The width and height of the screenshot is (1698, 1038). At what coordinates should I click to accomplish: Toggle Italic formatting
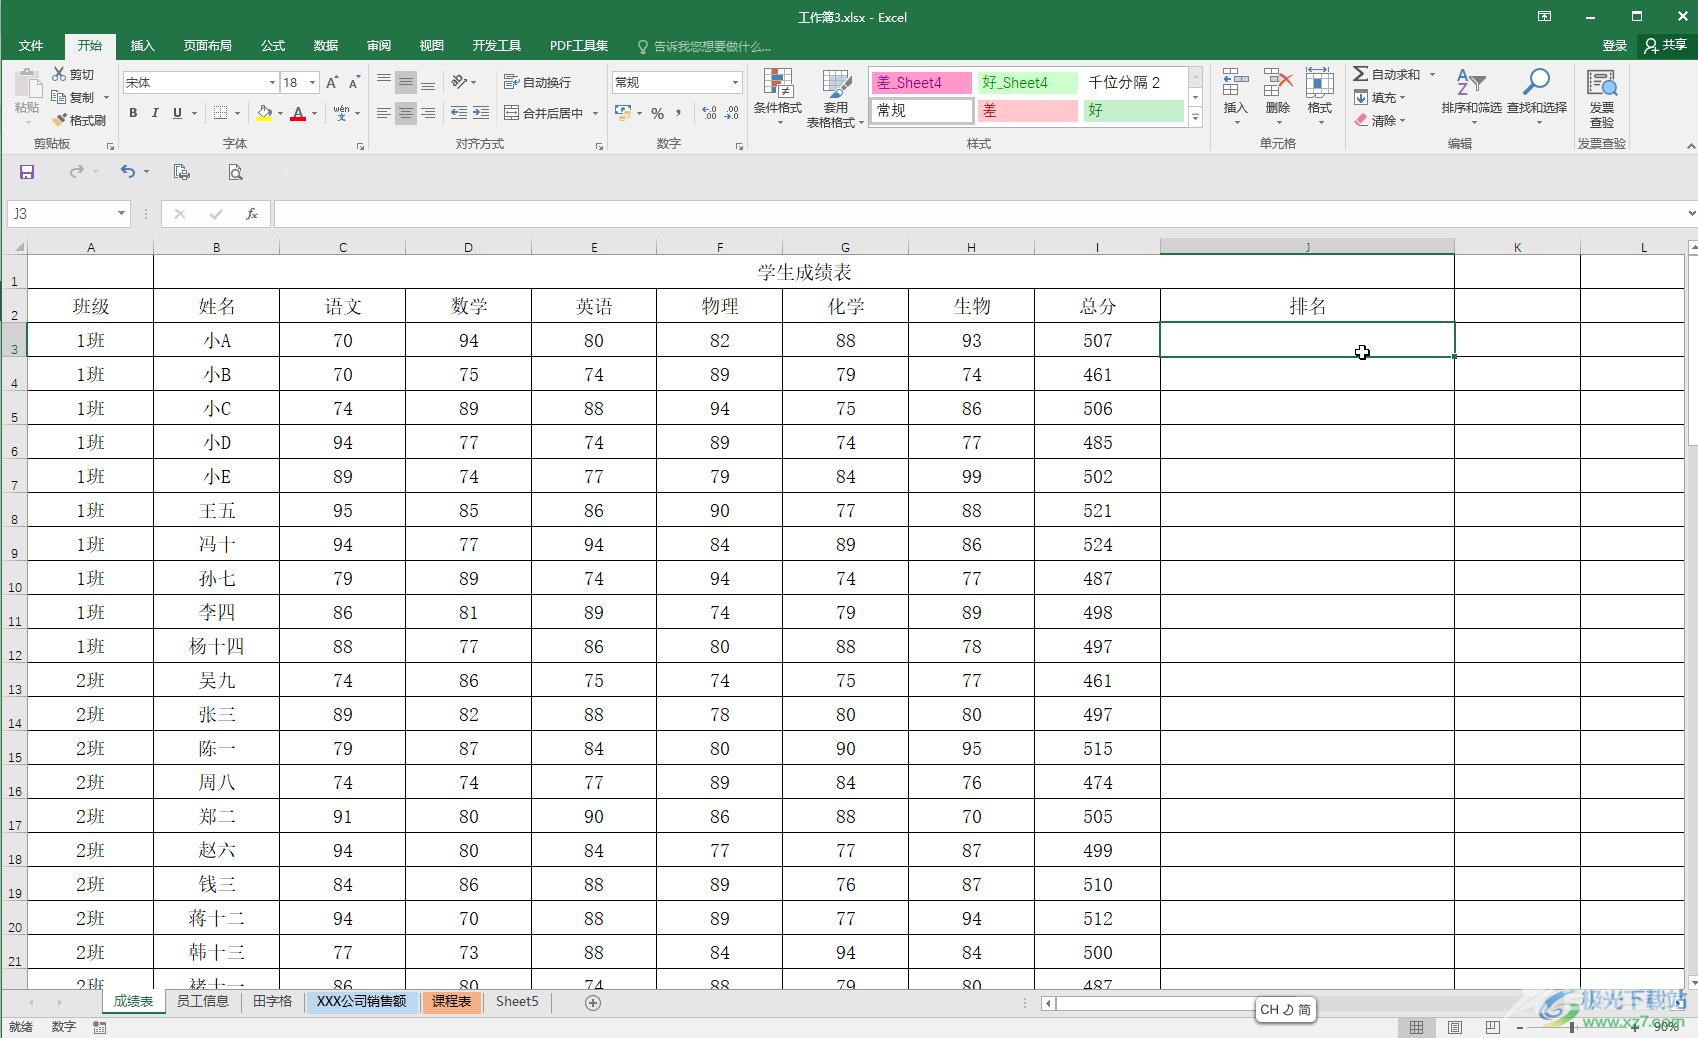(155, 113)
